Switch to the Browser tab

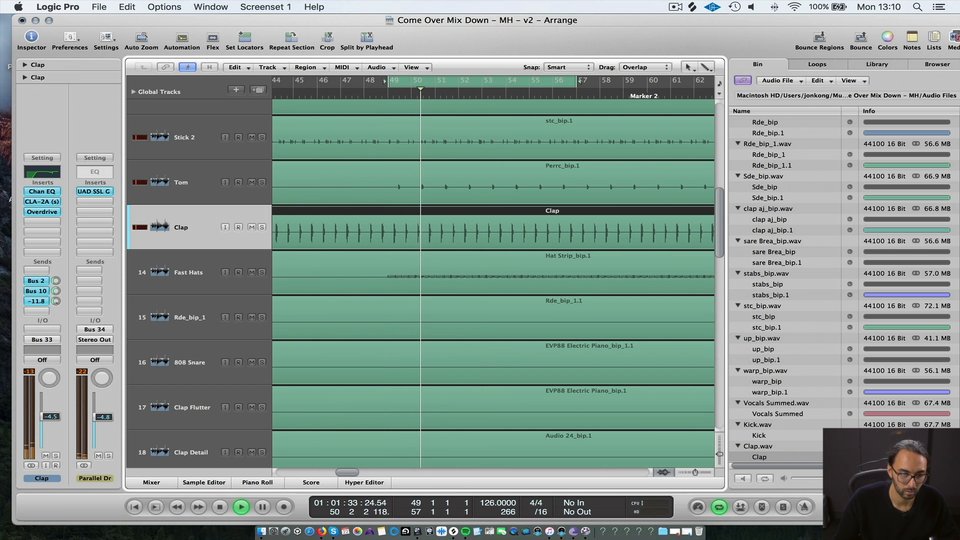pos(936,64)
